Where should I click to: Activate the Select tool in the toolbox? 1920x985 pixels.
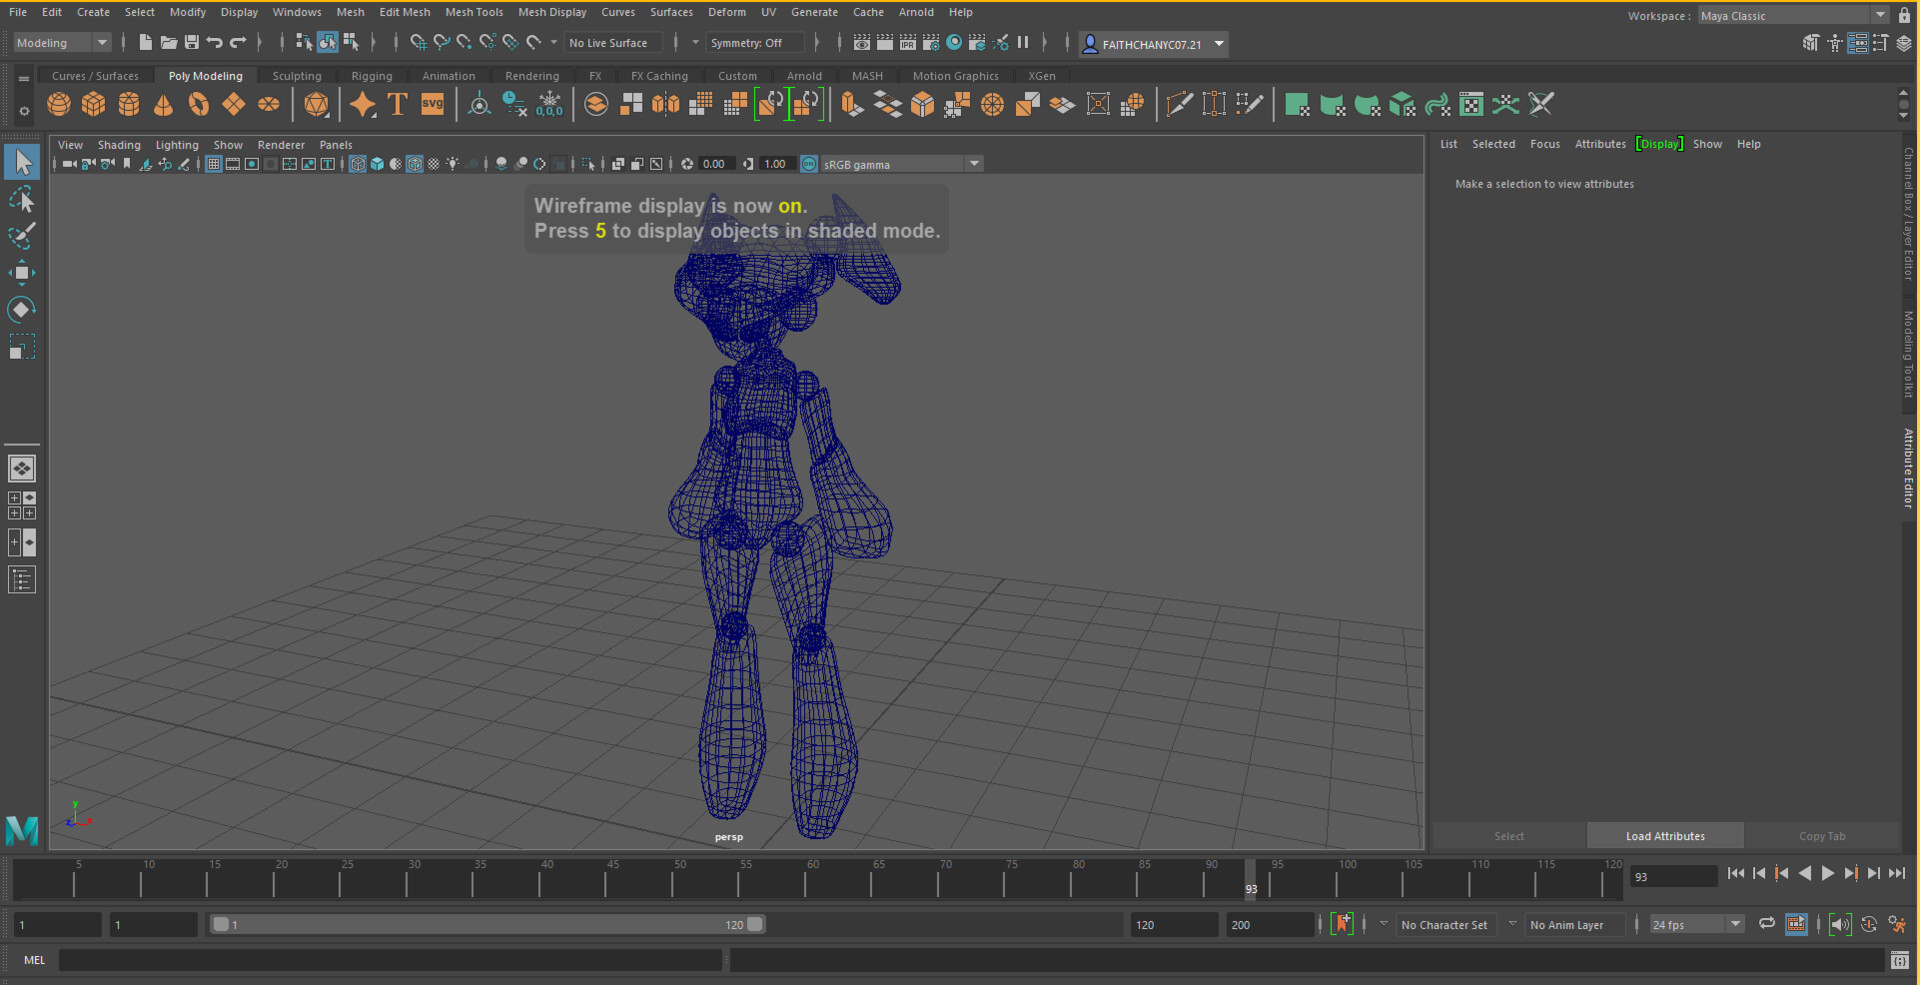[21, 161]
